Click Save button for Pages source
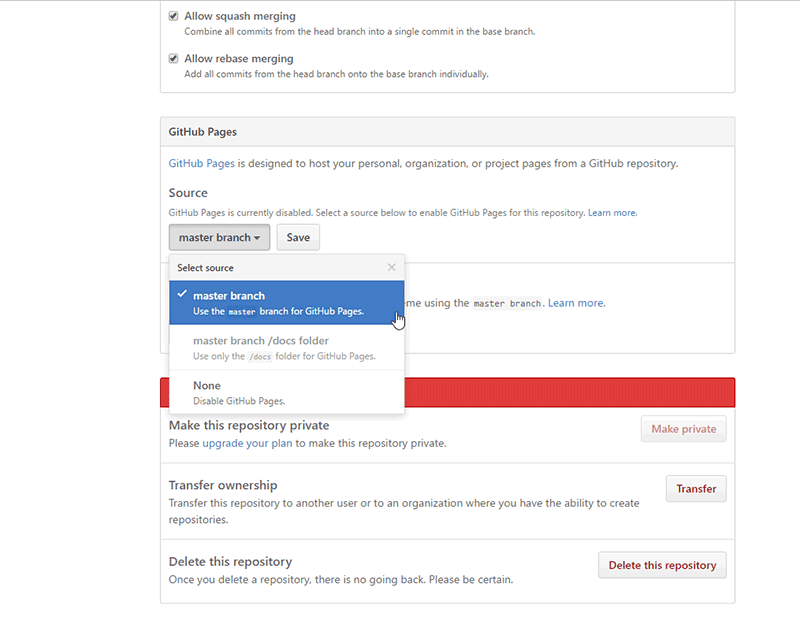This screenshot has height=621, width=800. click(298, 237)
